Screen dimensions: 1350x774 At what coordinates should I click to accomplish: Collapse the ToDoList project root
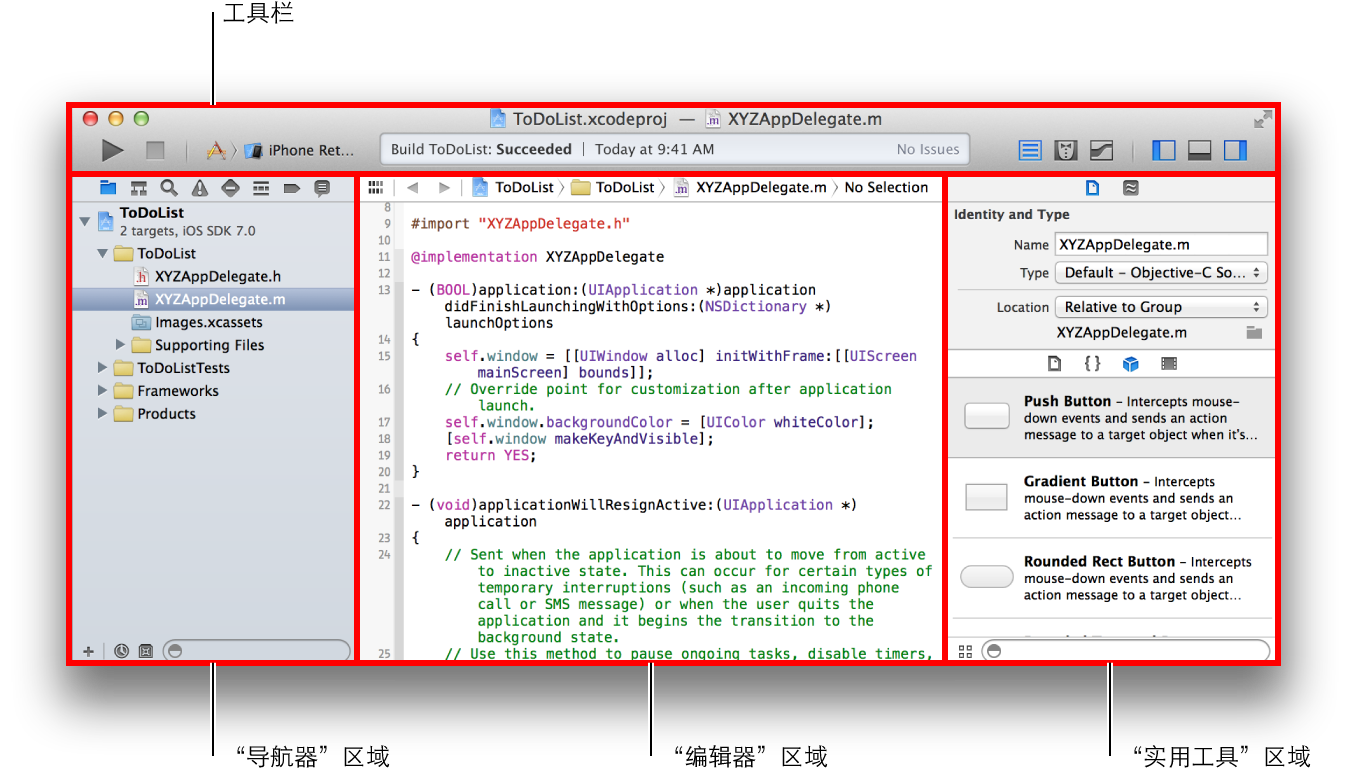(84, 220)
